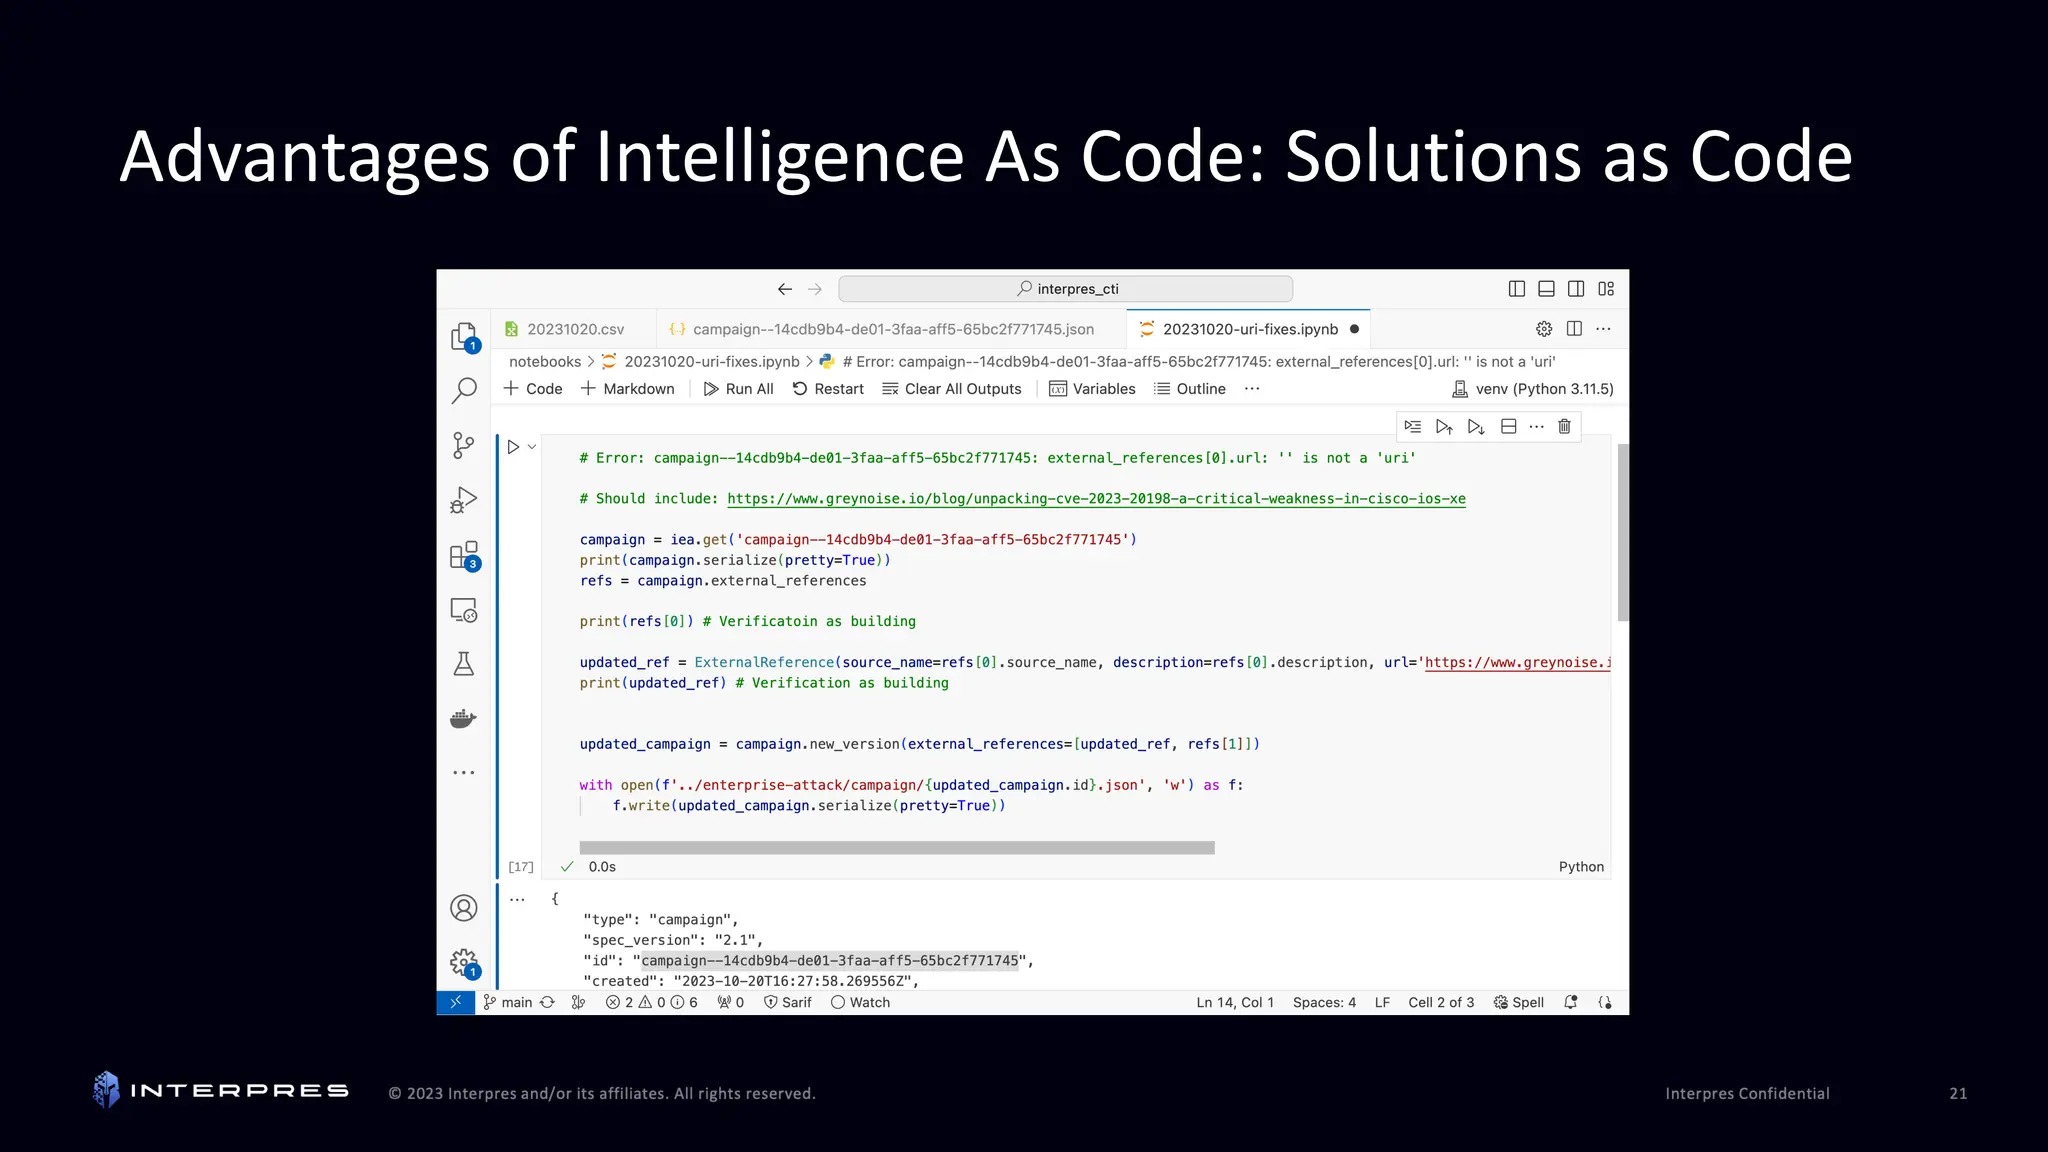Change indentation Spaces: 4
The image size is (2048, 1152).
[x=1324, y=1002]
